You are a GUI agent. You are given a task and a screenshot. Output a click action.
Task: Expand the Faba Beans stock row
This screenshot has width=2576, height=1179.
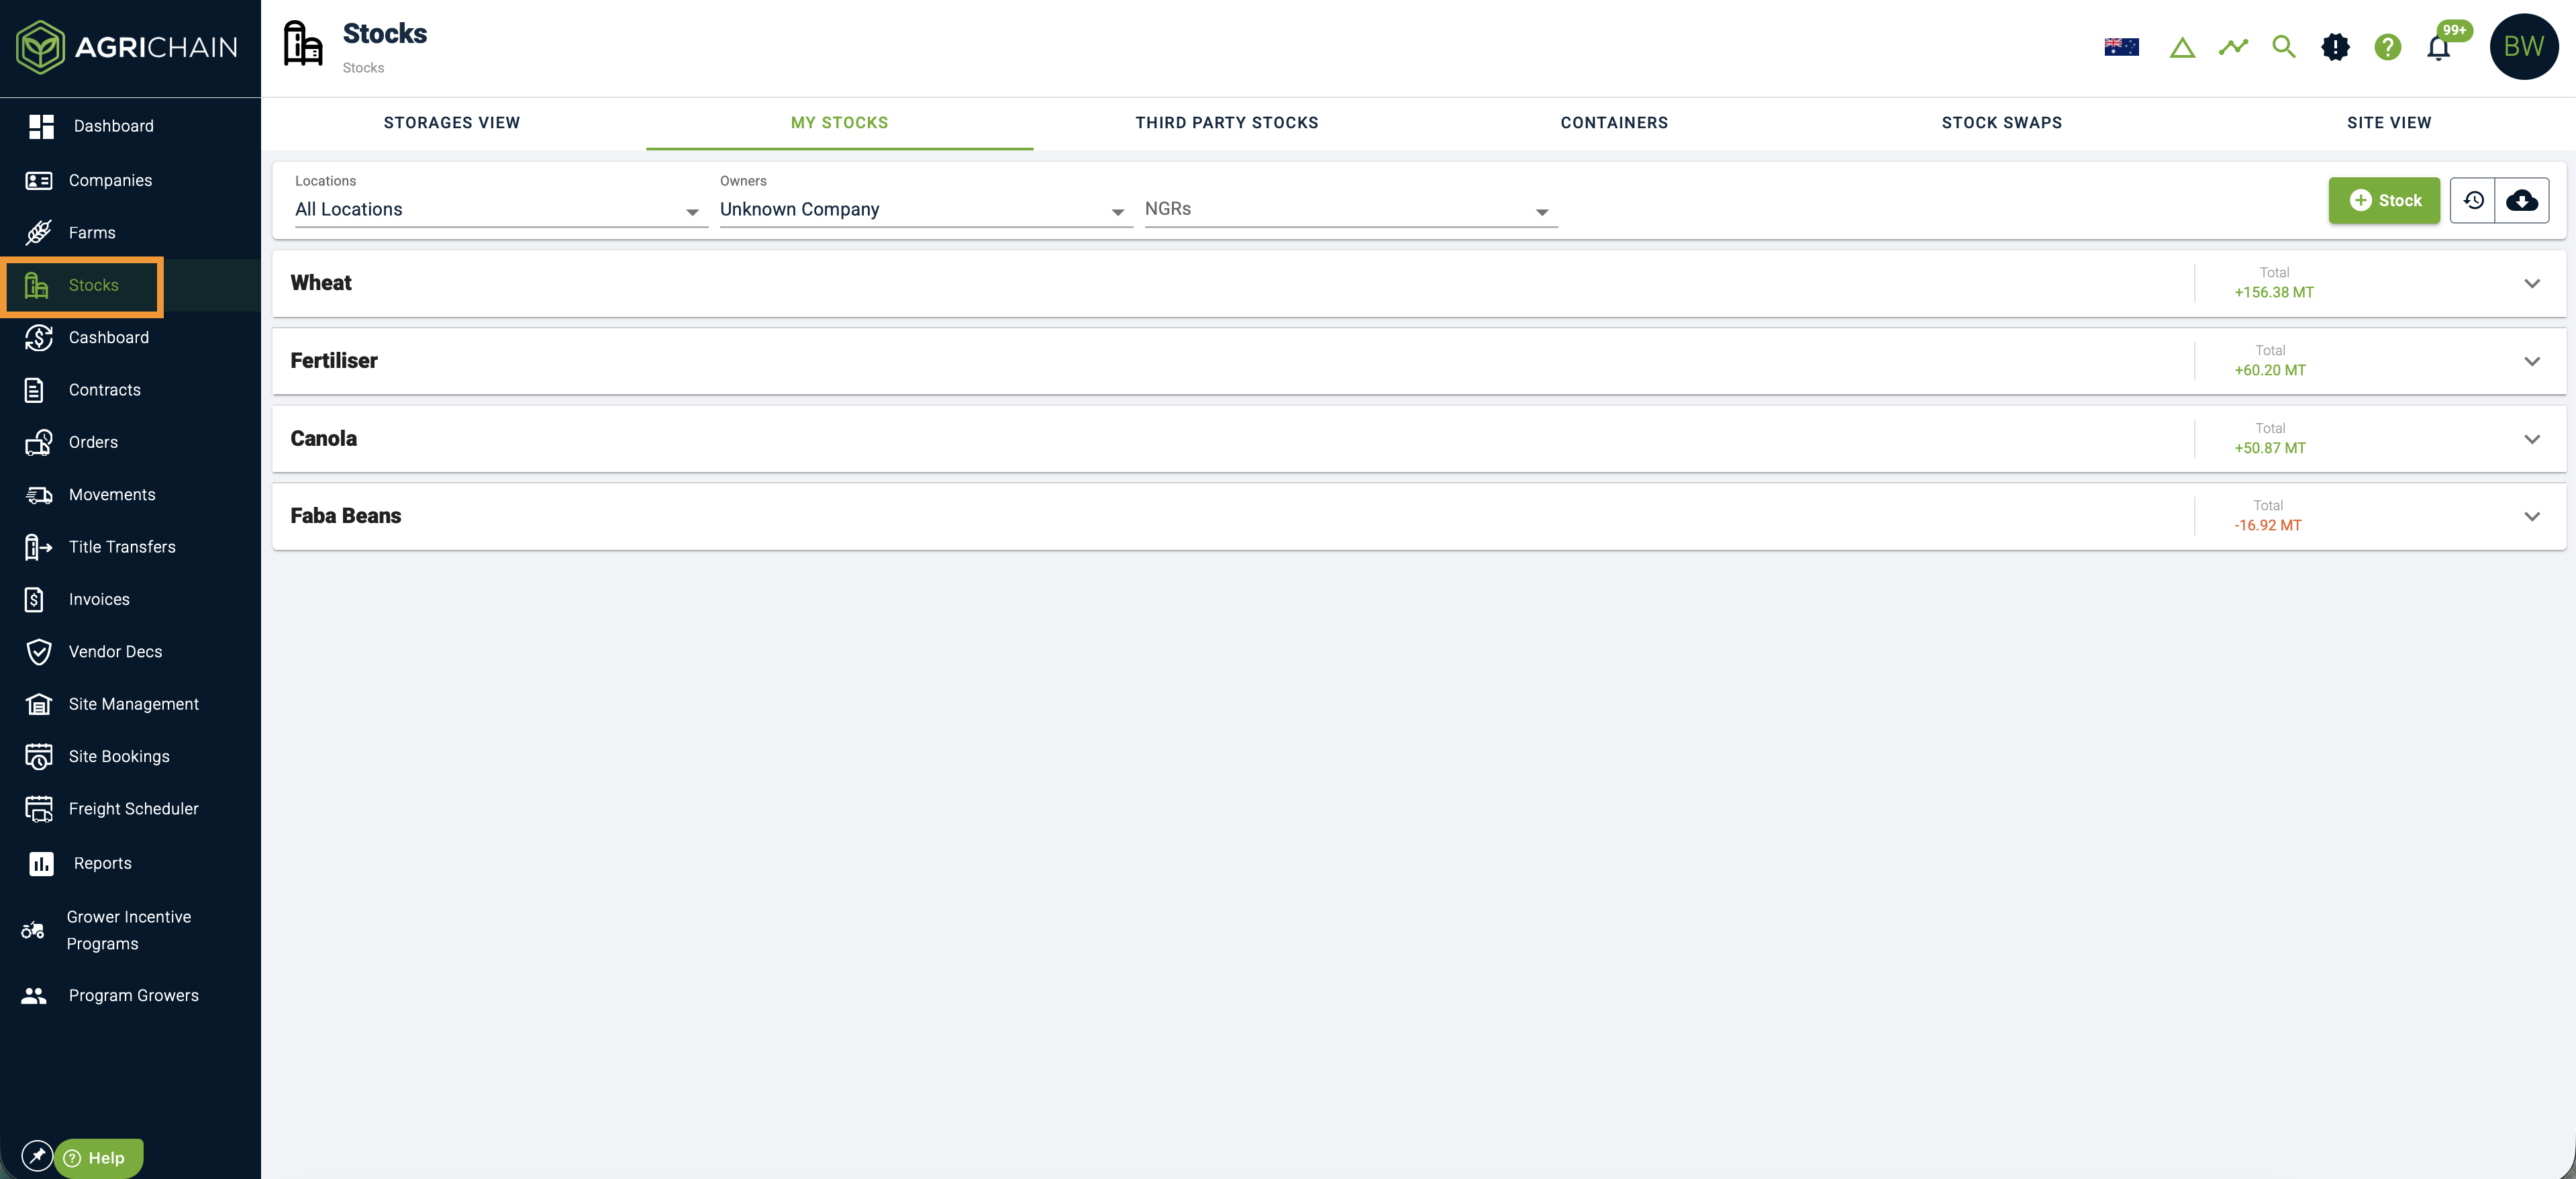(2531, 517)
